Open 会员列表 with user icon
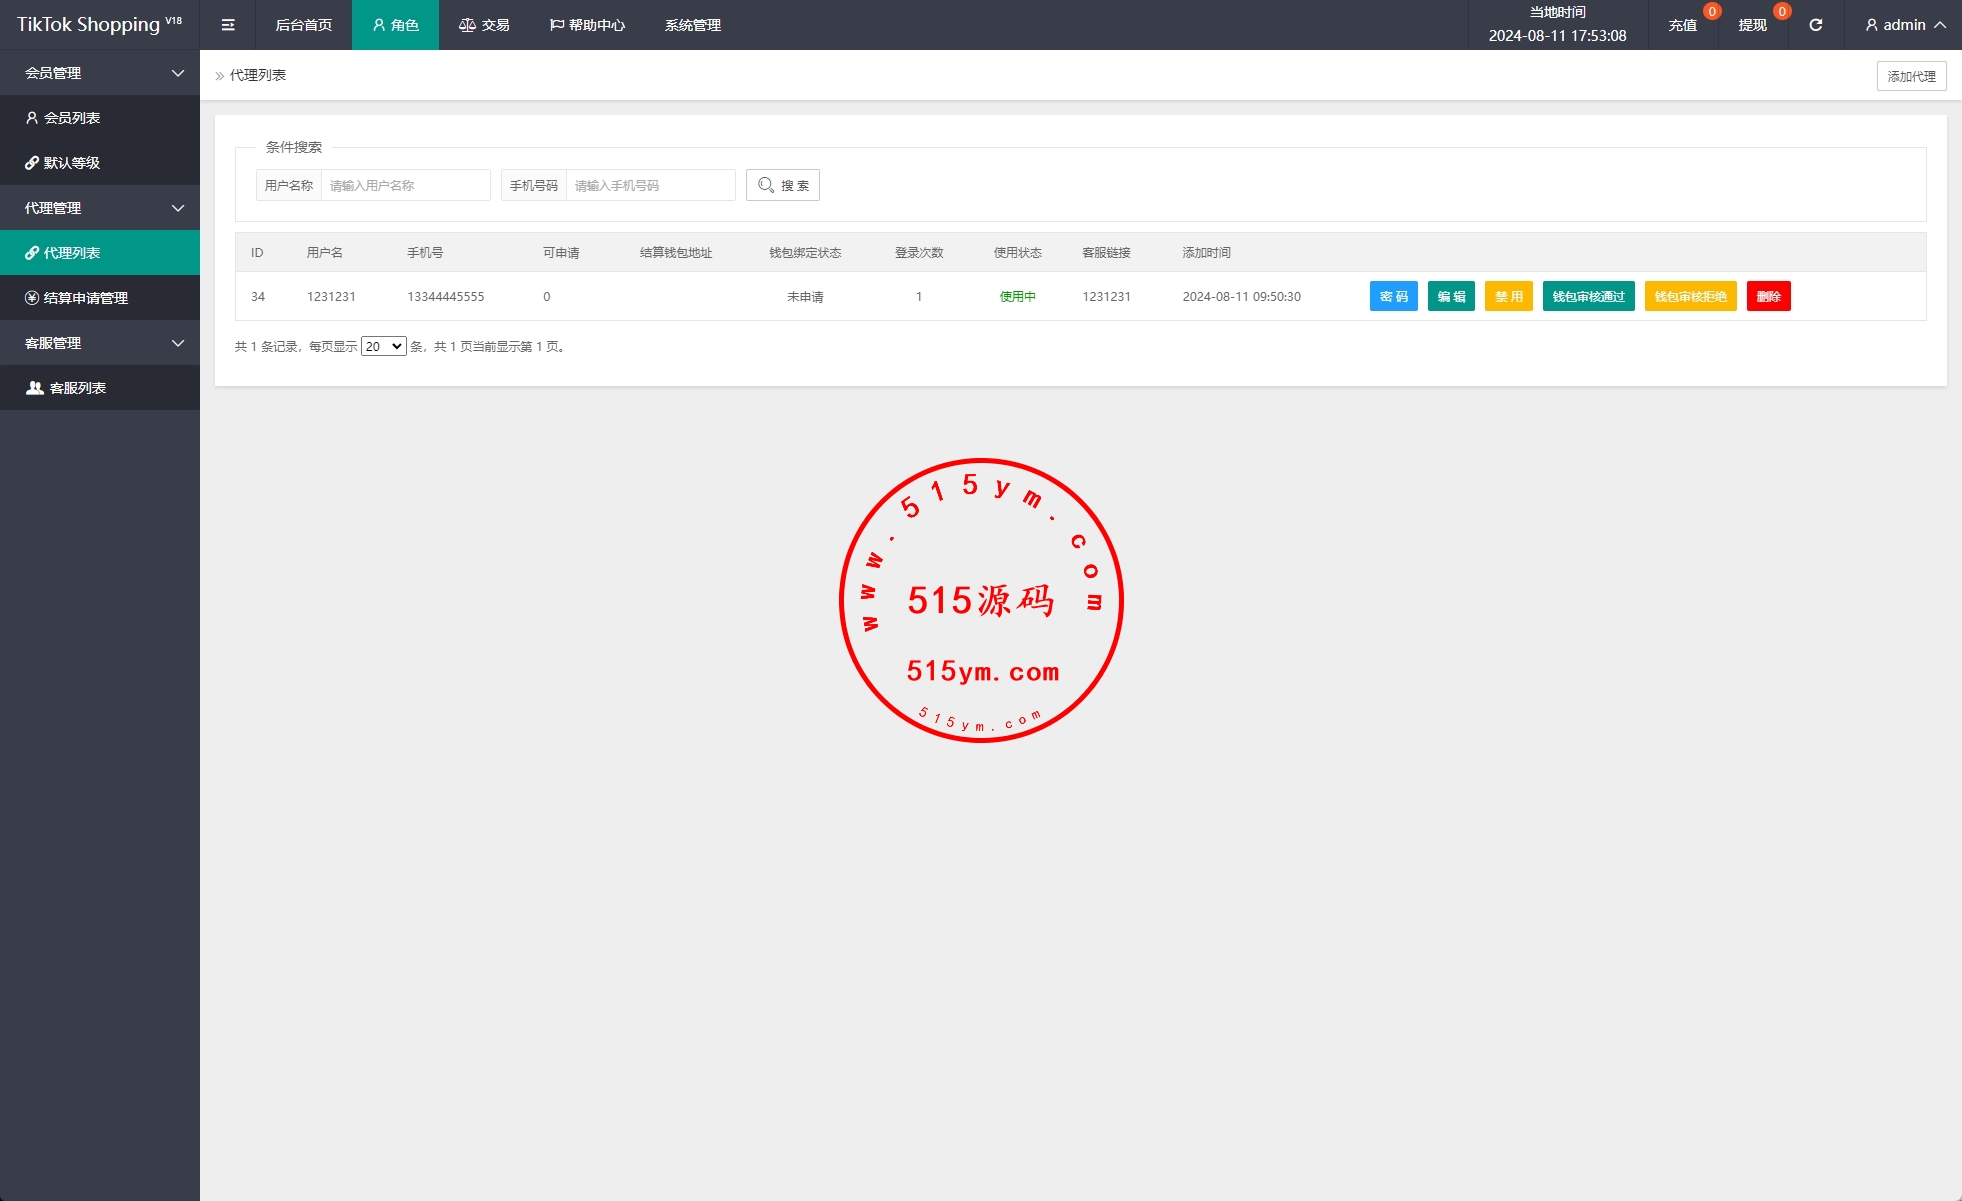This screenshot has height=1201, width=1962. click(x=72, y=118)
